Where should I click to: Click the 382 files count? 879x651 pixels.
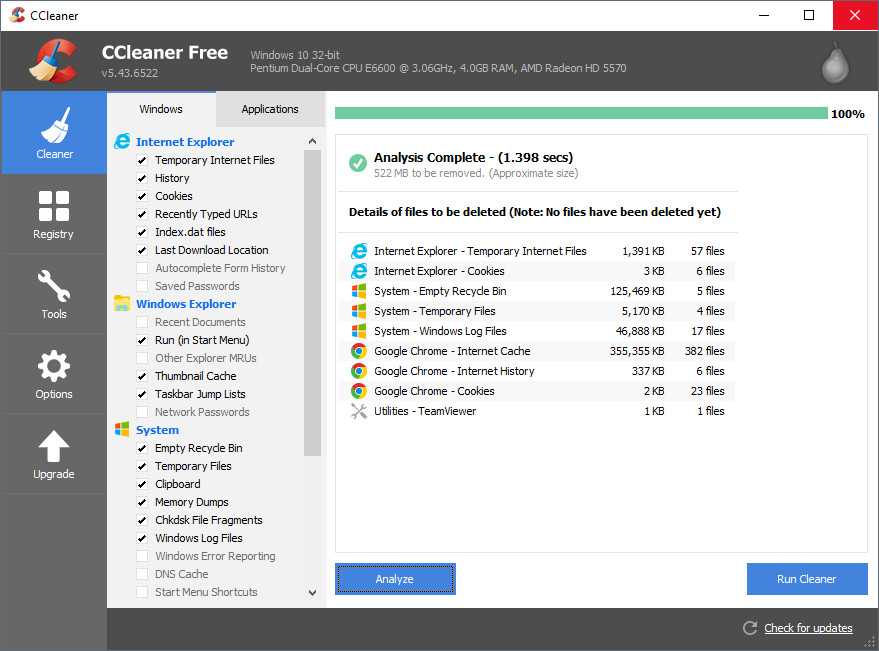704,351
